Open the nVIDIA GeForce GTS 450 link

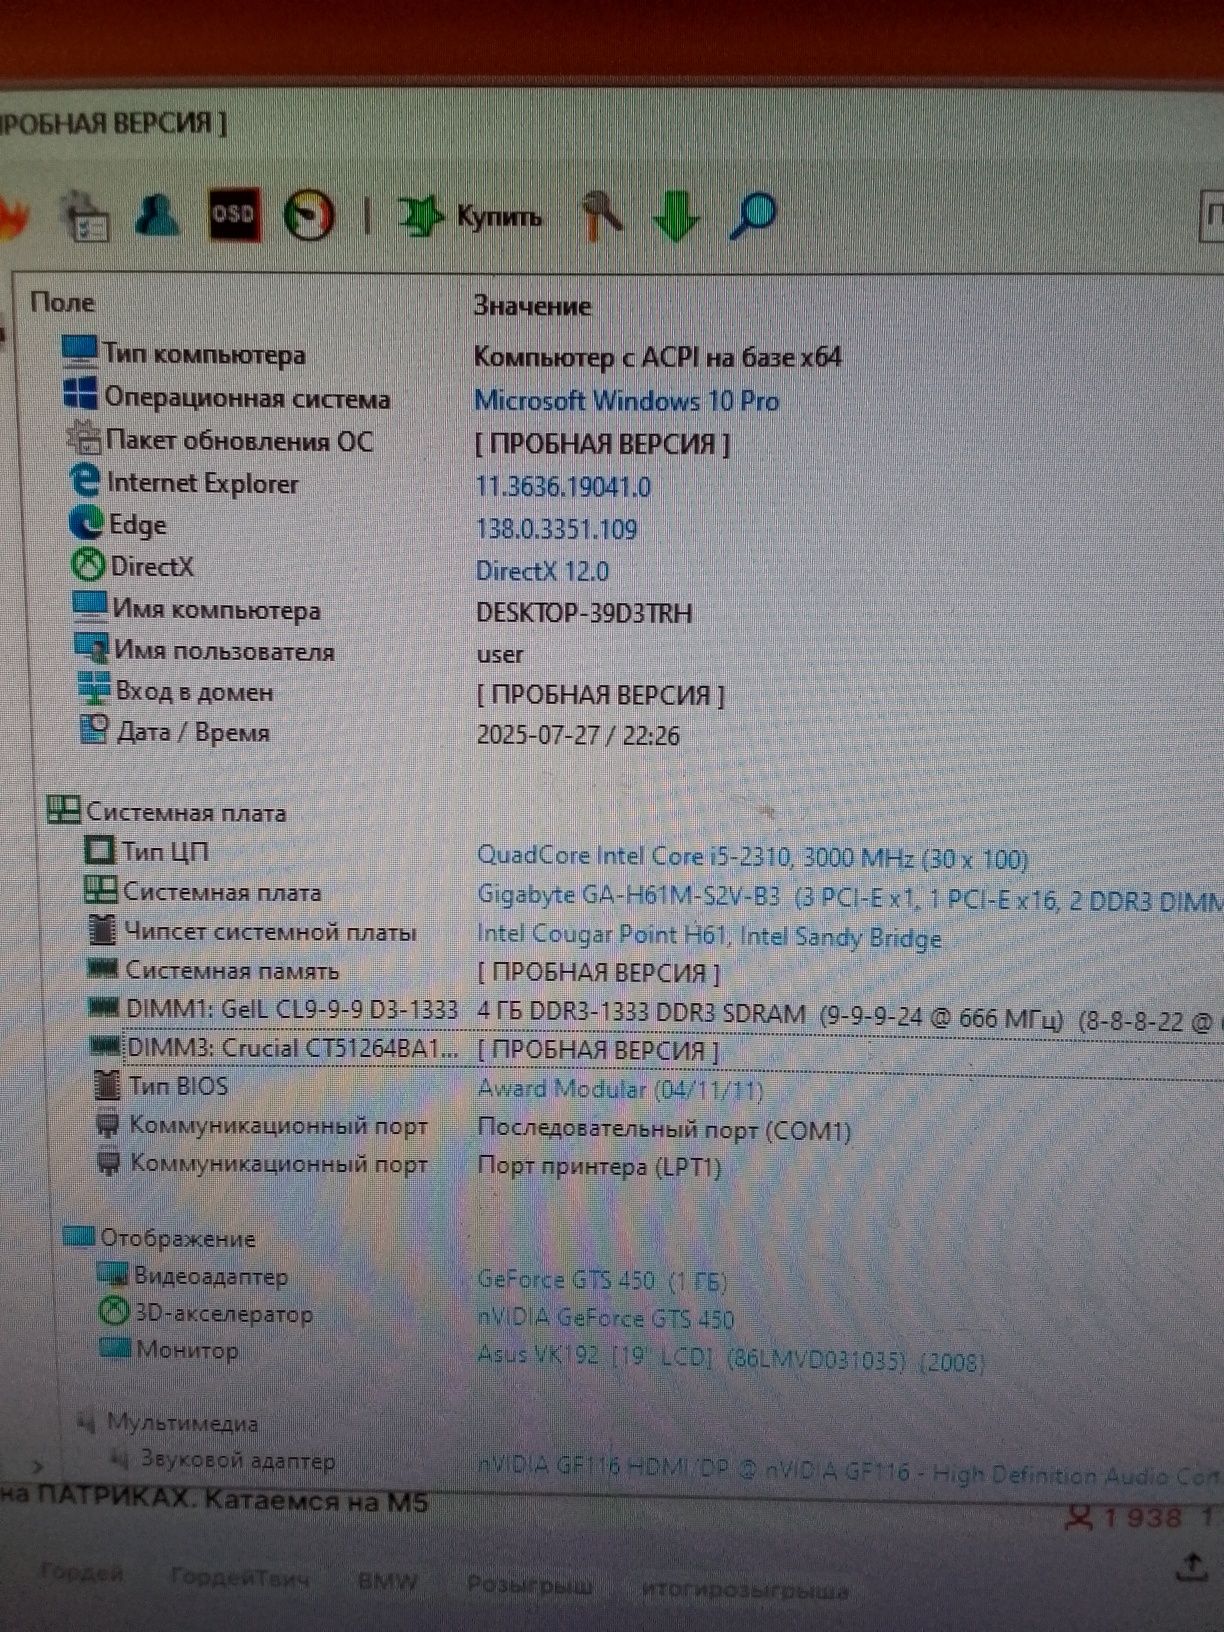606,1318
